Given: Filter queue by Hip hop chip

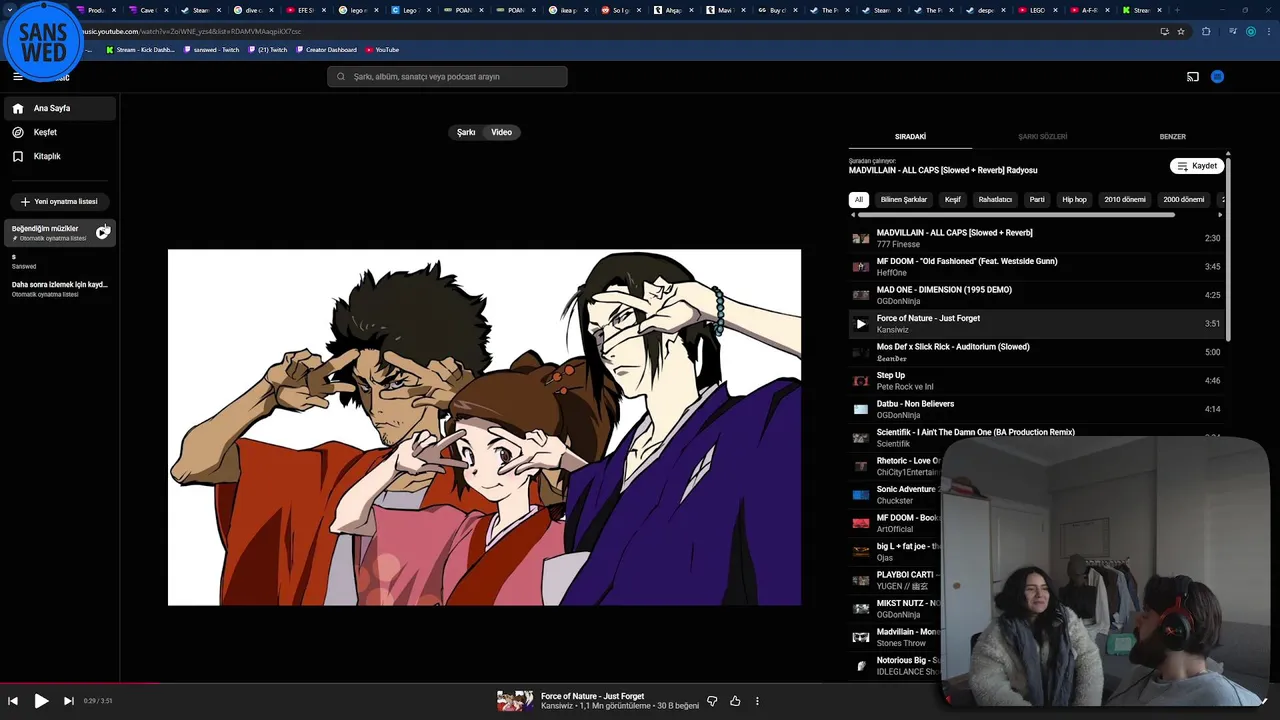Looking at the screenshot, I should tap(1074, 199).
